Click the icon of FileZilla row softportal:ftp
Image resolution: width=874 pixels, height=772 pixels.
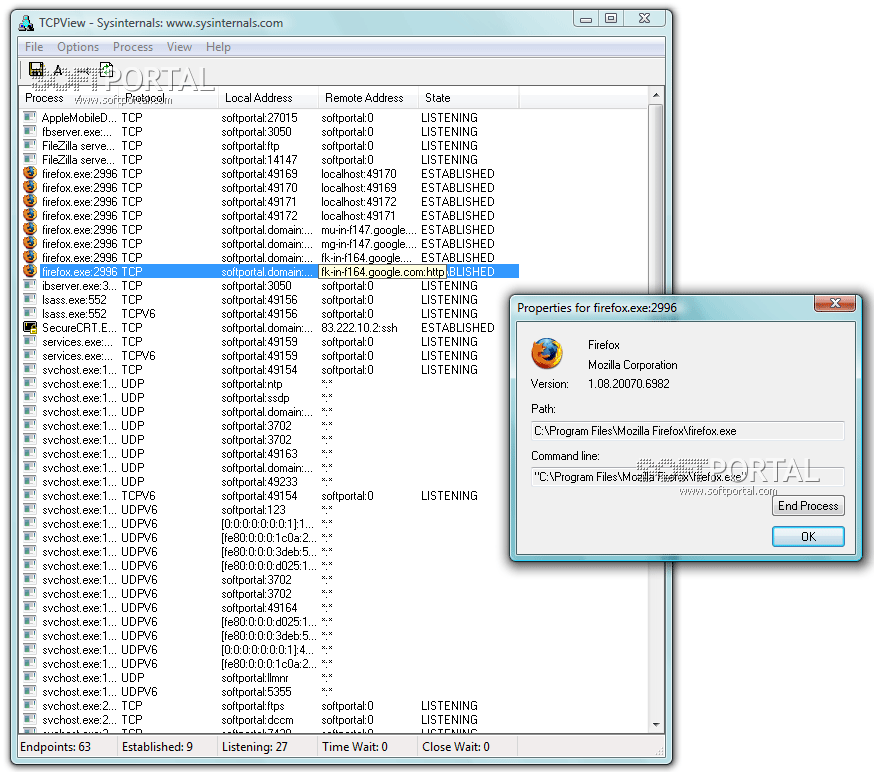pos(30,145)
